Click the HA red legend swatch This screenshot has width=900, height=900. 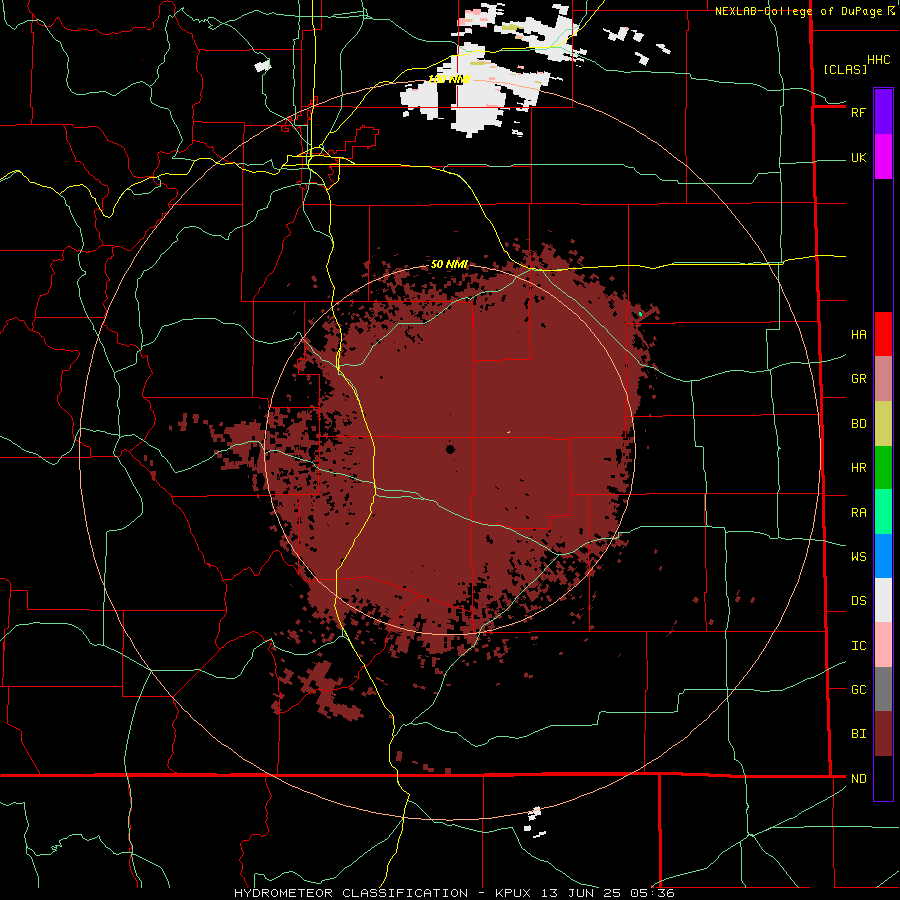pyautogui.click(x=883, y=334)
